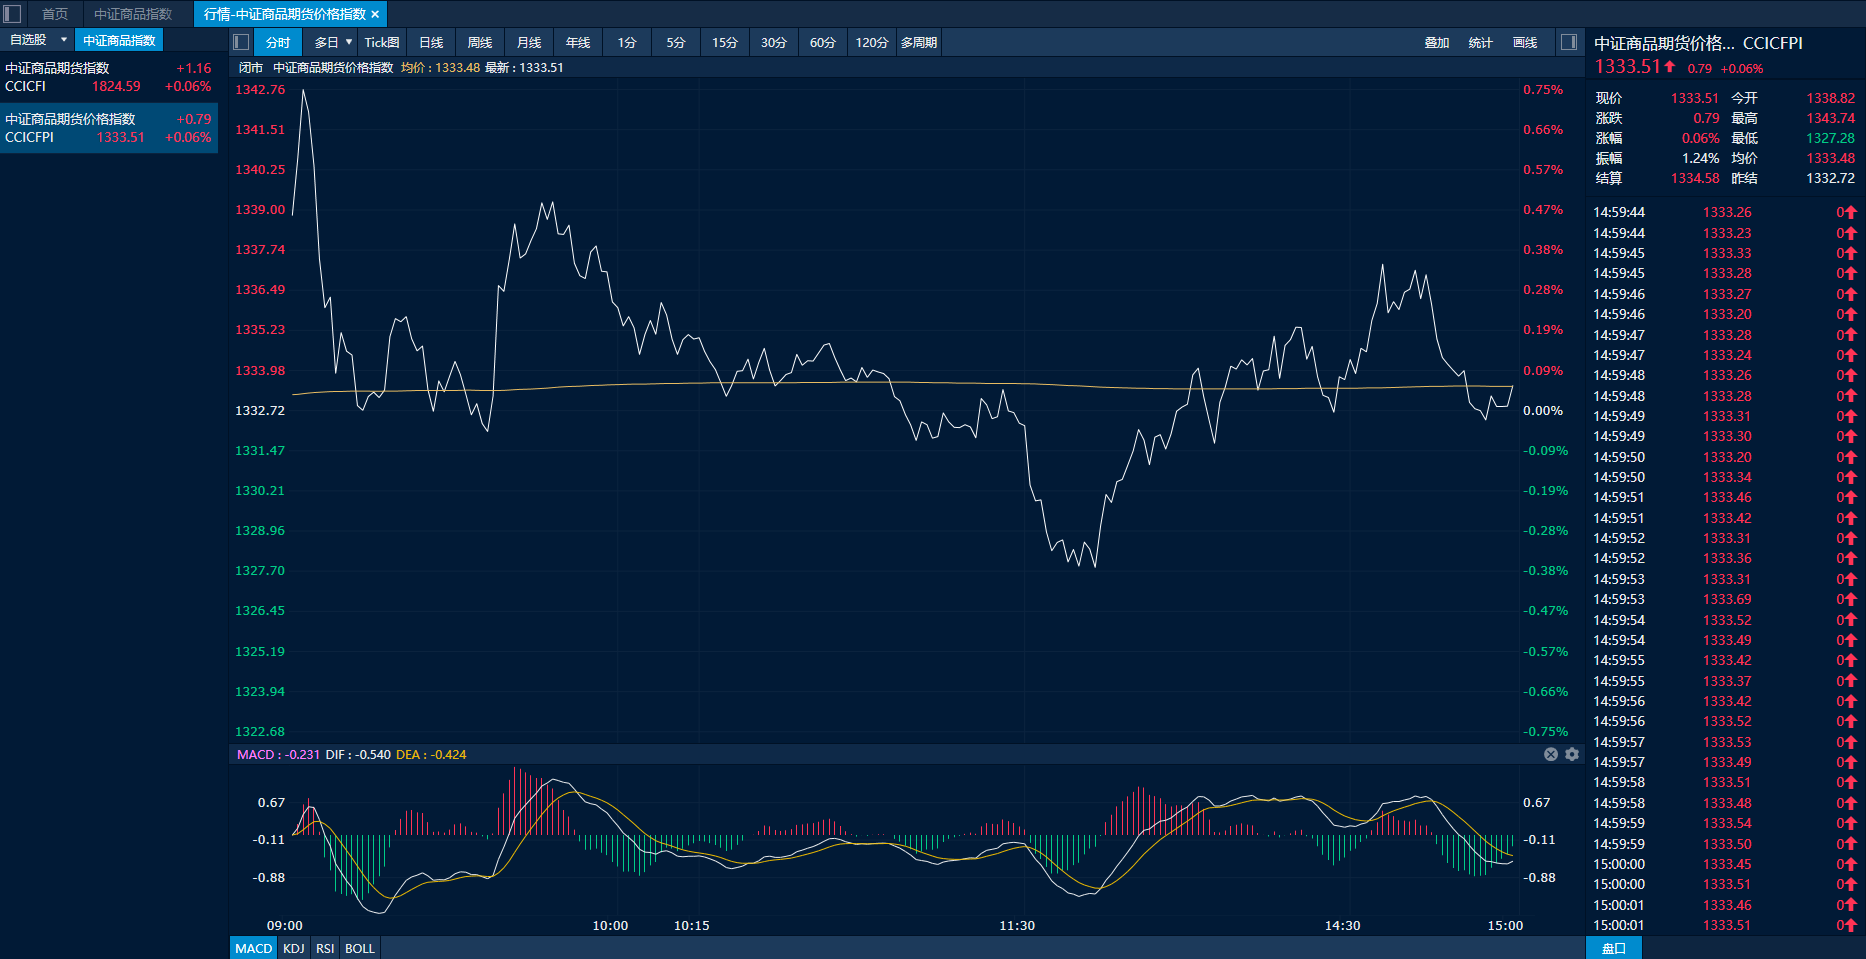Screen dimensions: 1866x959
Task: Select the 120分 period
Action: pyautogui.click(x=872, y=42)
